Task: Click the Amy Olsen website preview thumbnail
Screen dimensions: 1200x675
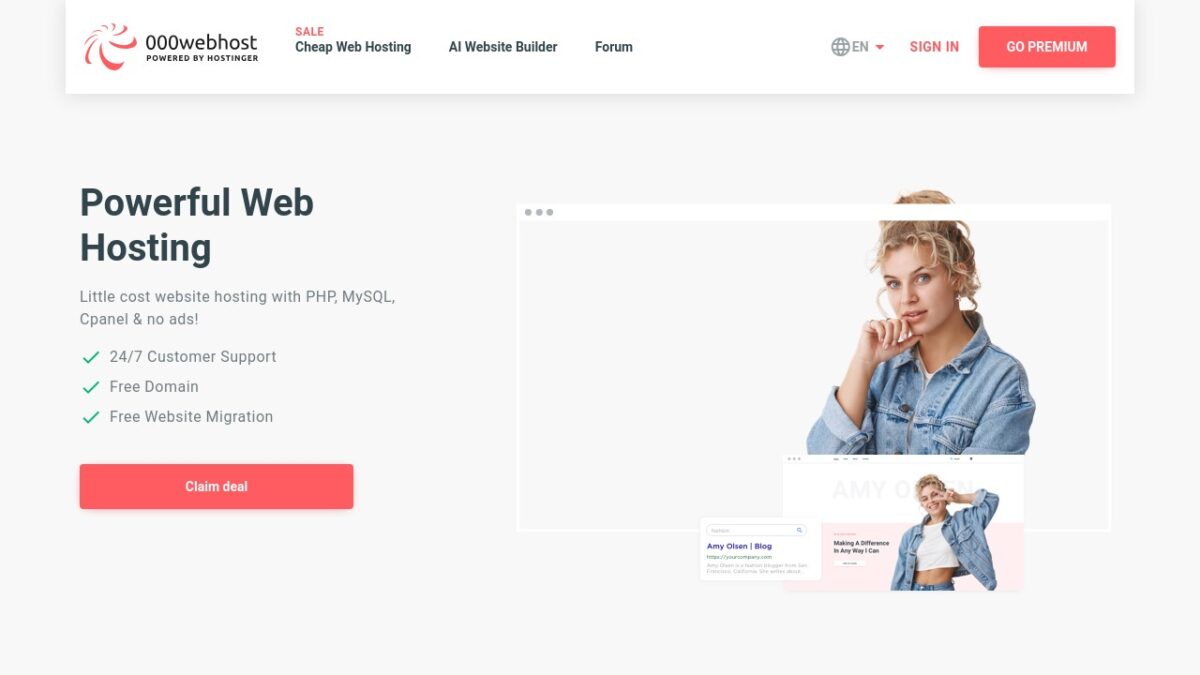Action: tap(903, 522)
